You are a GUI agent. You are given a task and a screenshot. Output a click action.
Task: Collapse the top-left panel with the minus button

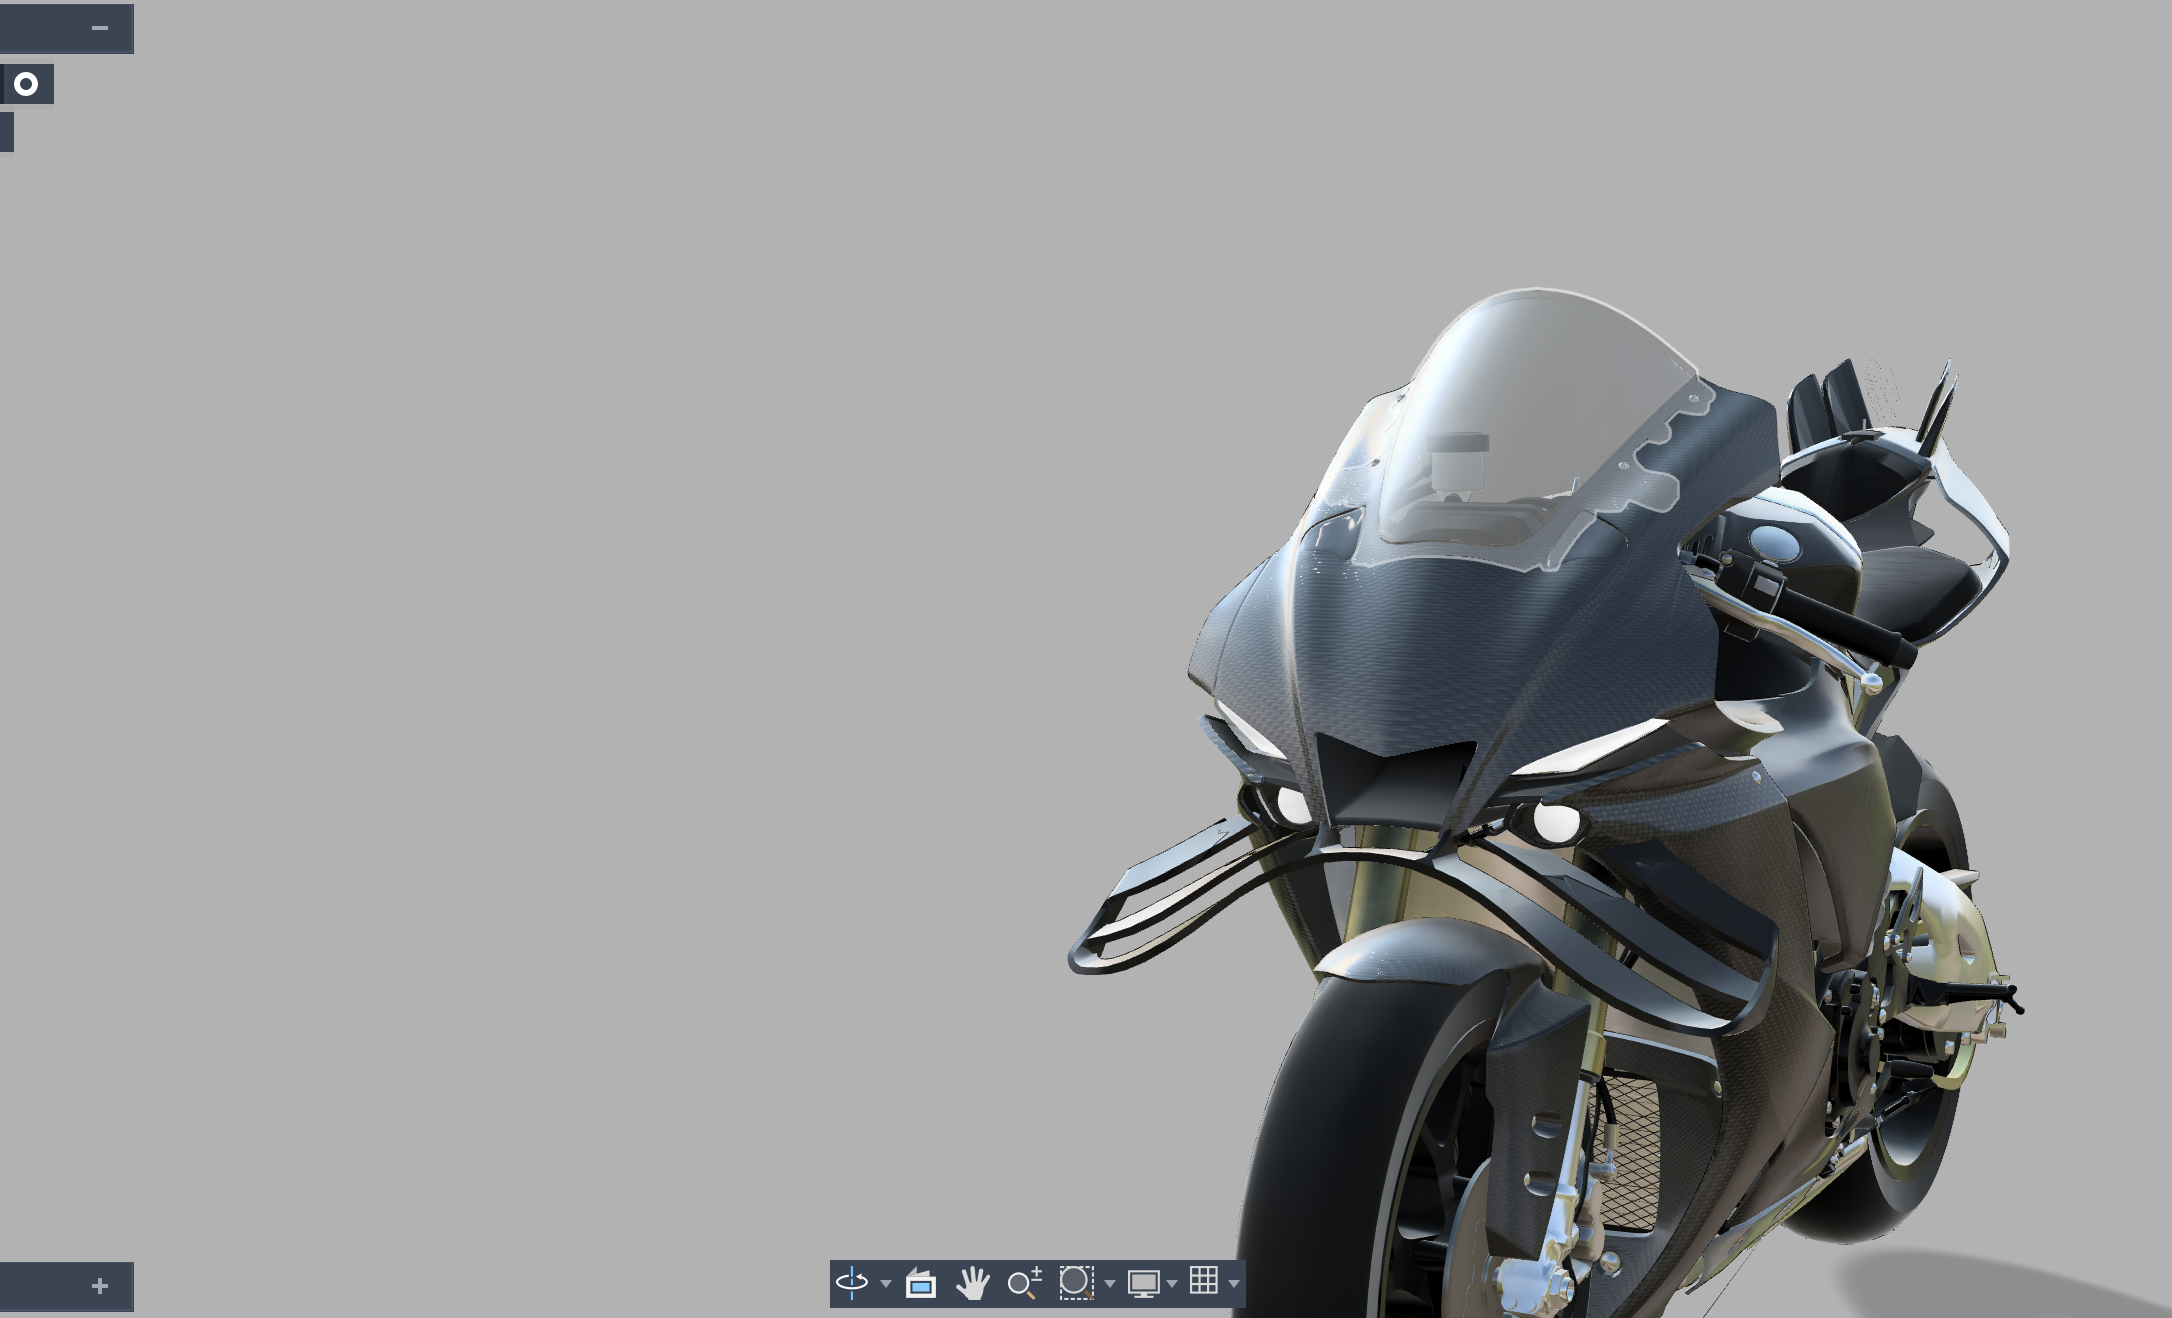99,27
